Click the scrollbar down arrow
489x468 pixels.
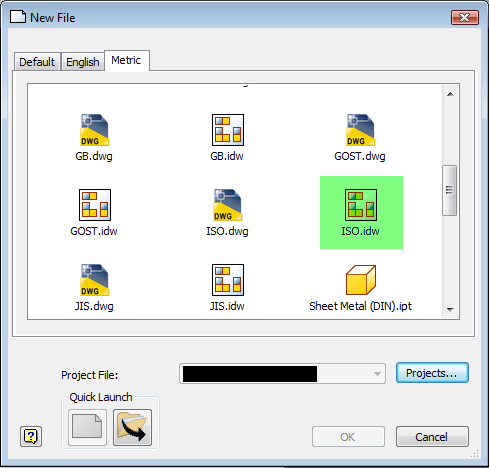click(x=450, y=310)
